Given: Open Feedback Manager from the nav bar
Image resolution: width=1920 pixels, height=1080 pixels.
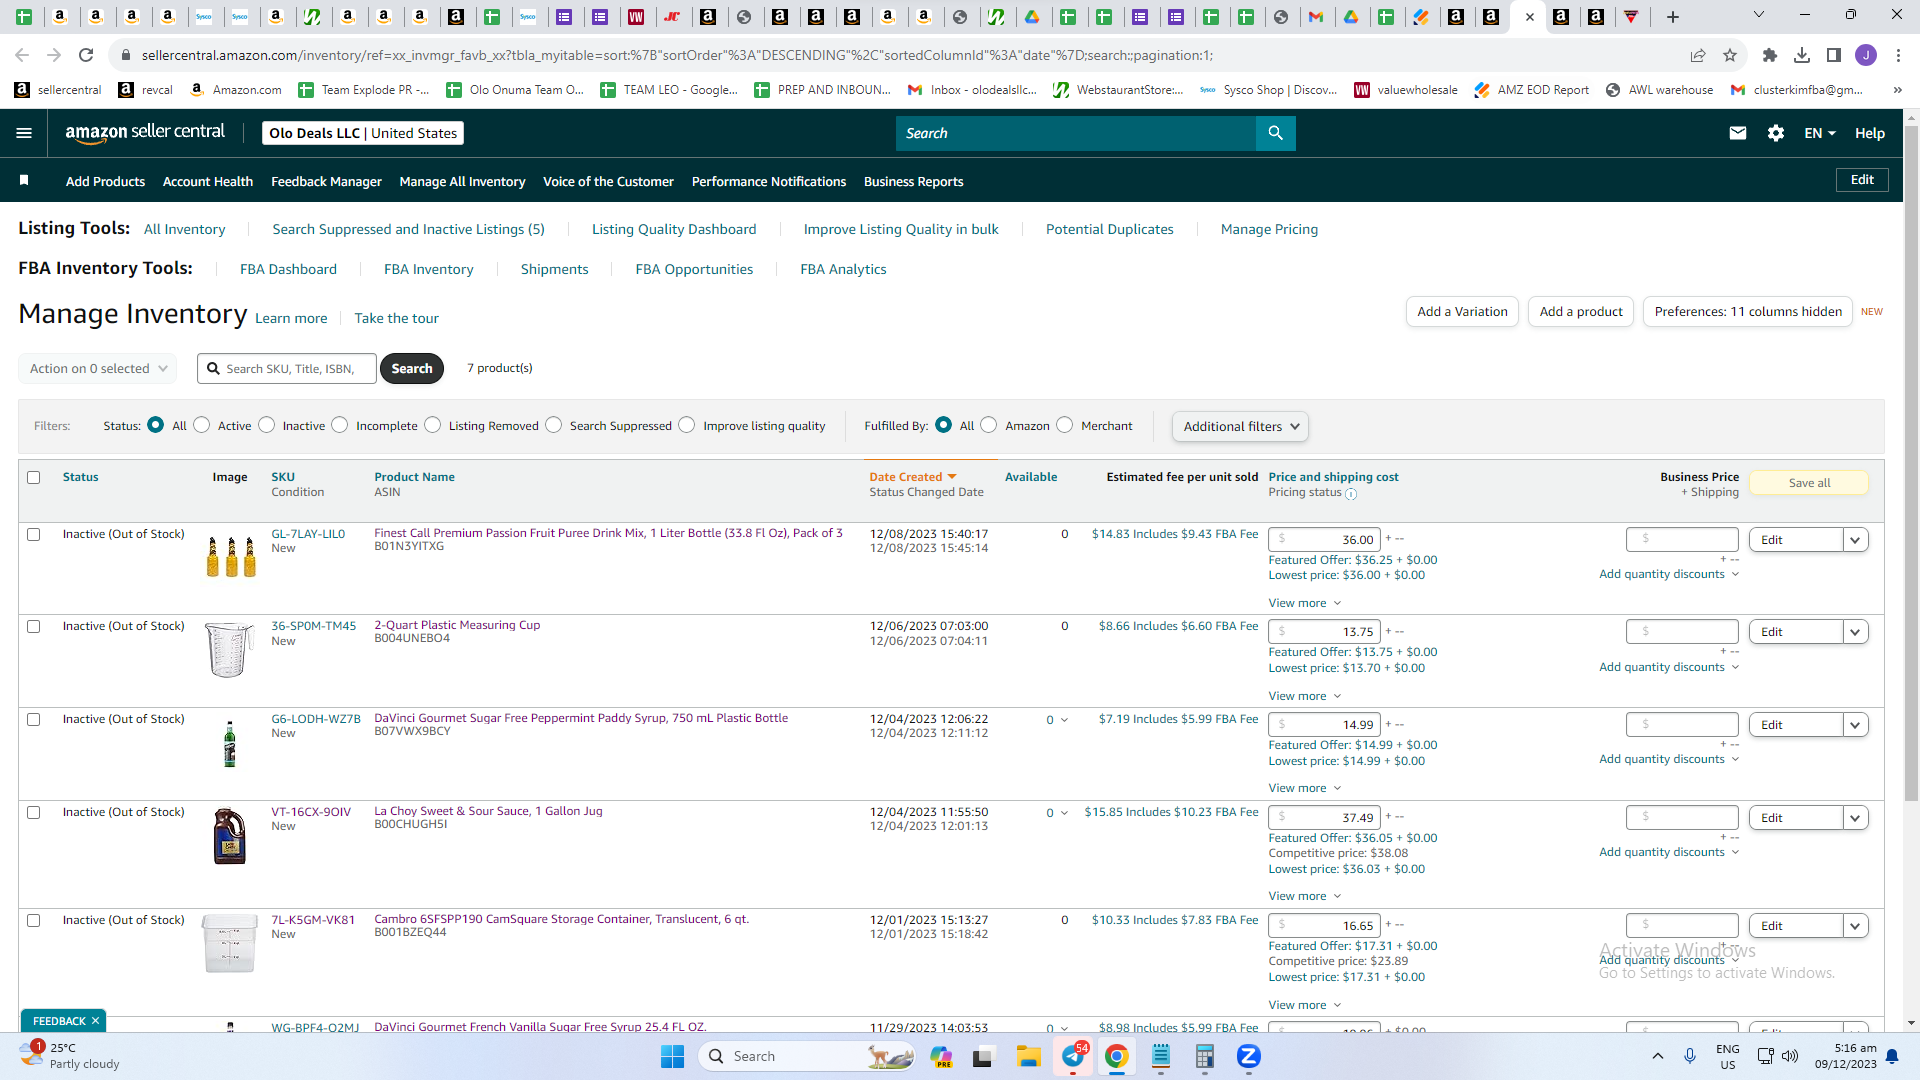Looking at the screenshot, I should (x=326, y=181).
